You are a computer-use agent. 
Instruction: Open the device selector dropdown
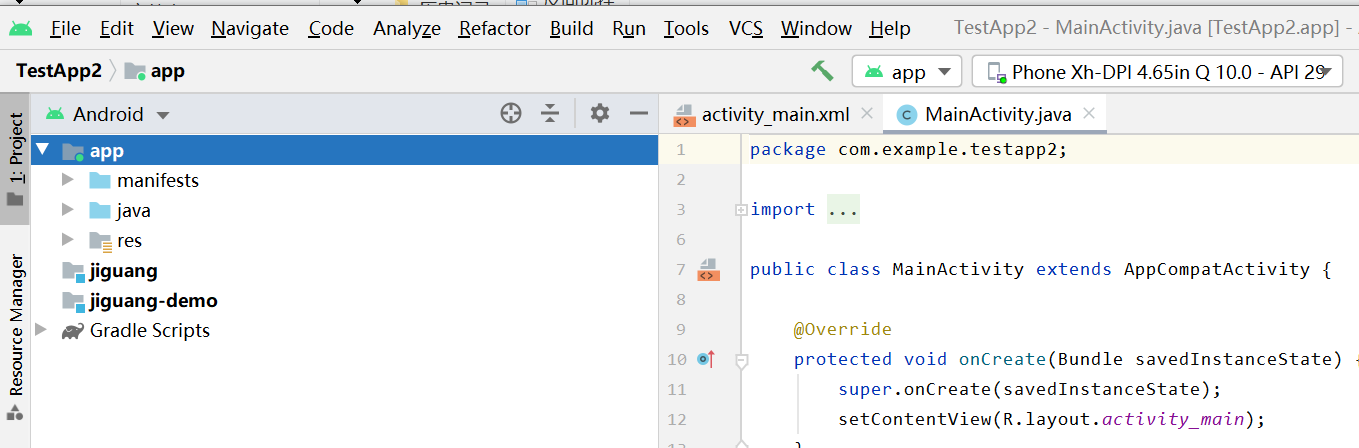(x=1157, y=72)
